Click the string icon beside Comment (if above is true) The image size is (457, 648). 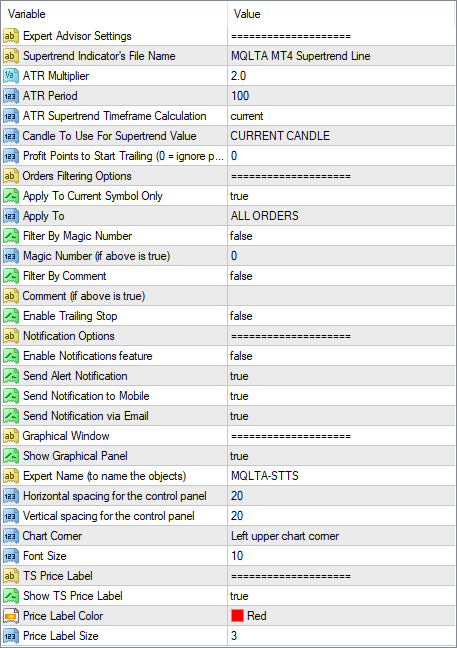pos(11,296)
